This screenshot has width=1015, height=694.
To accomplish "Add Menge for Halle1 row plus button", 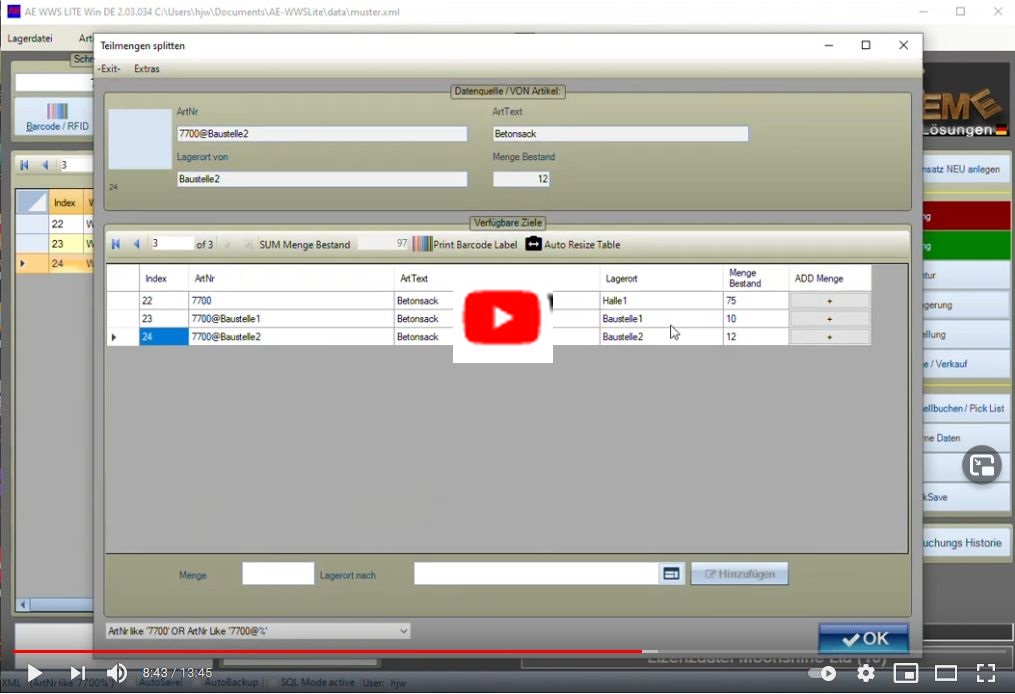I will click(829, 301).
